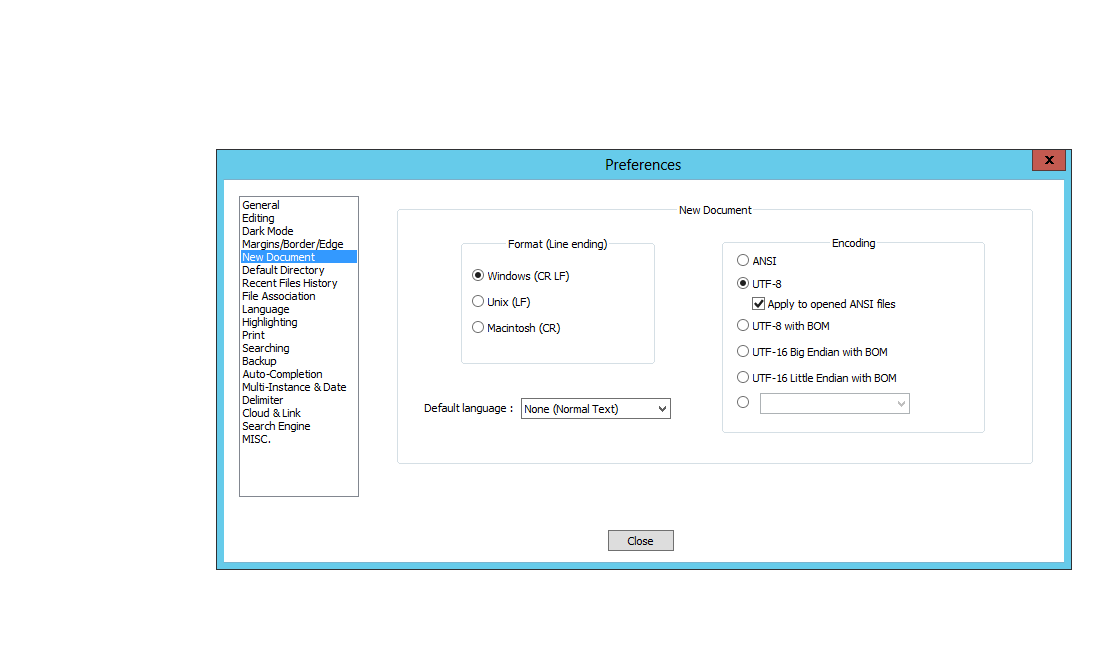1111x649 pixels.
Task: Switch to Dark Mode settings
Action: pyautogui.click(x=268, y=231)
